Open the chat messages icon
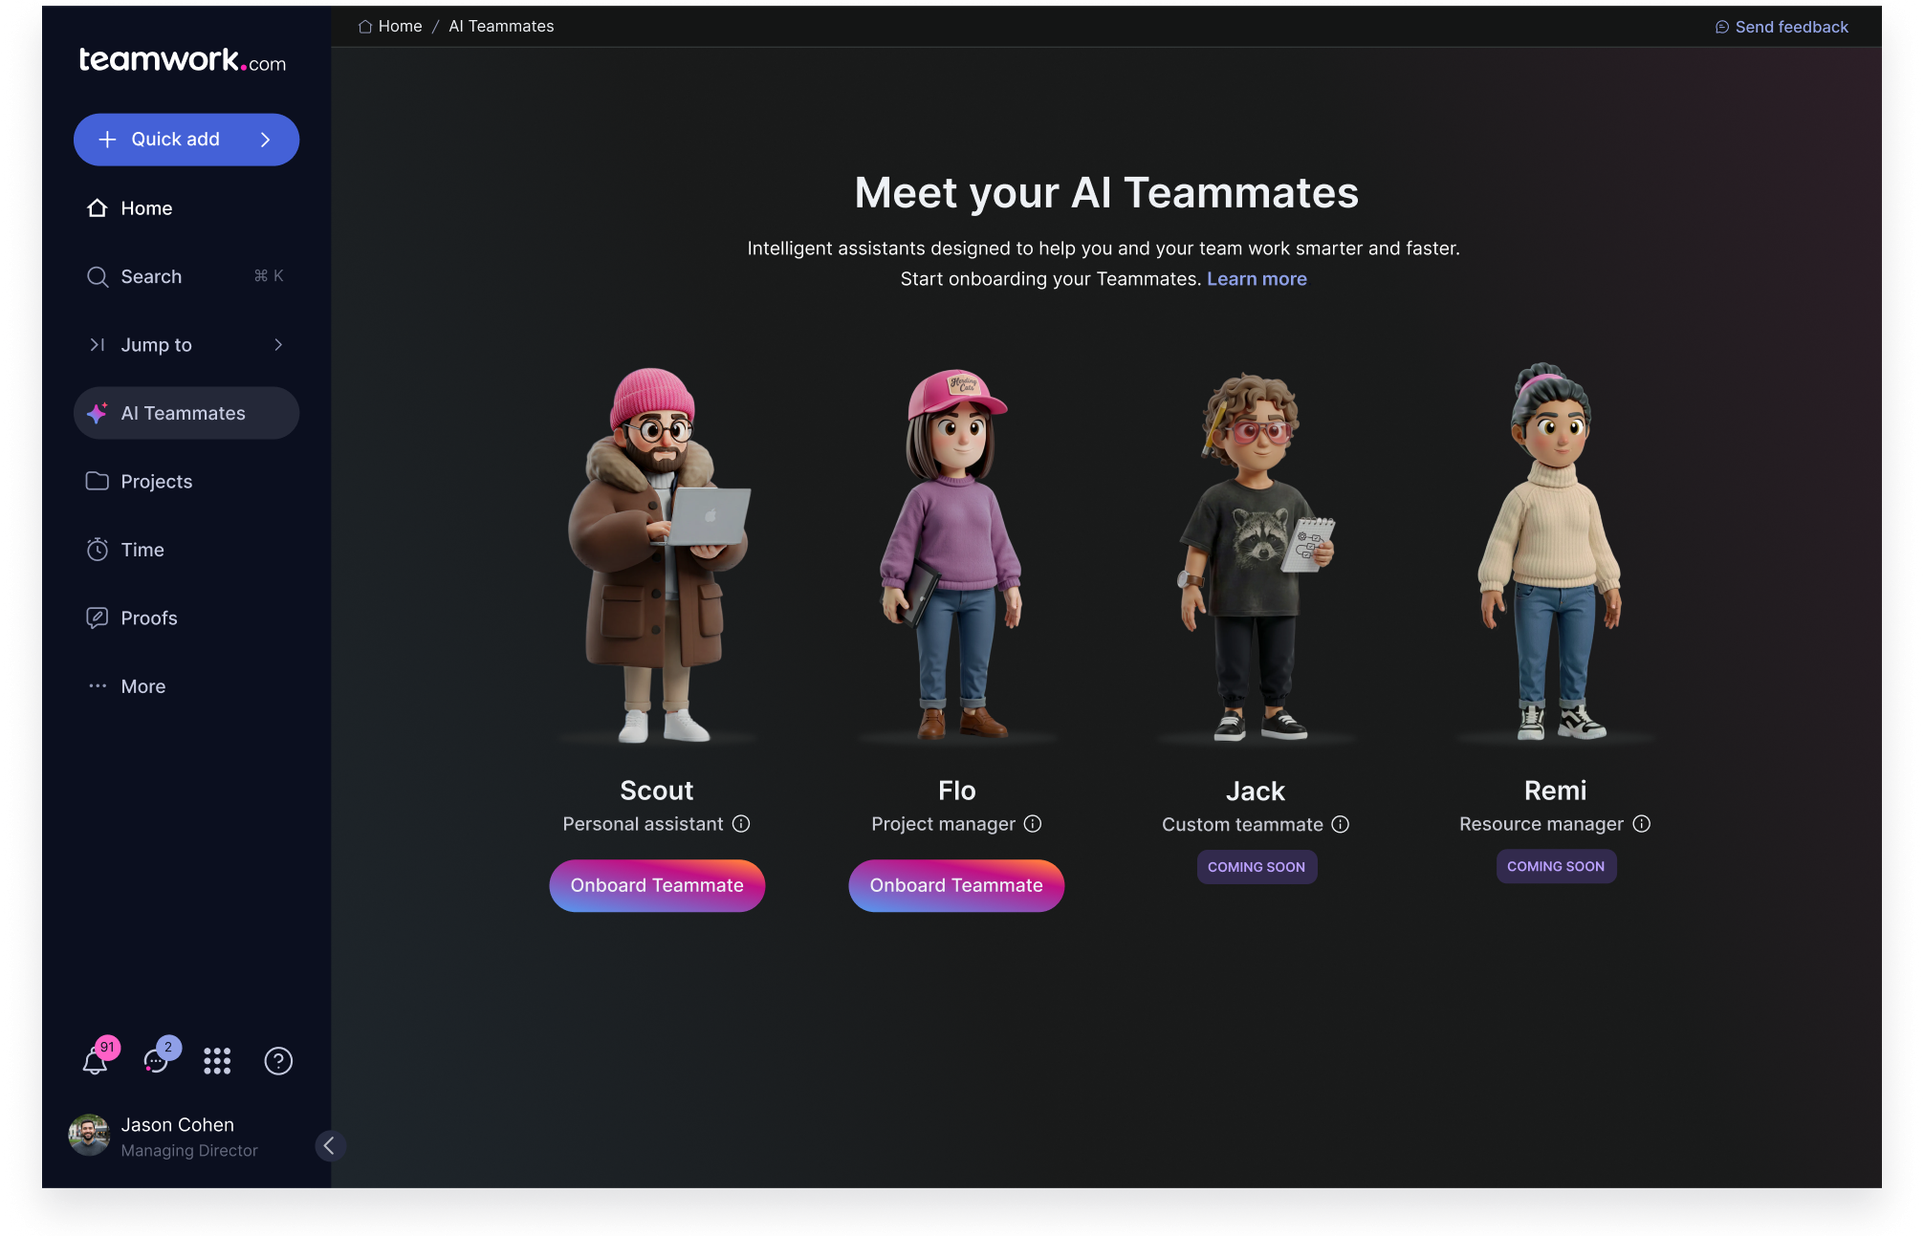 (157, 1061)
